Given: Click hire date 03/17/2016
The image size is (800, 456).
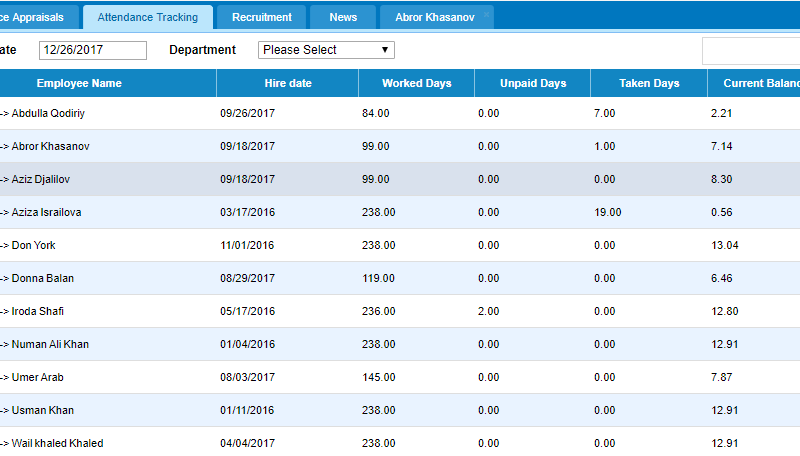Looking at the screenshot, I should tap(247, 212).
